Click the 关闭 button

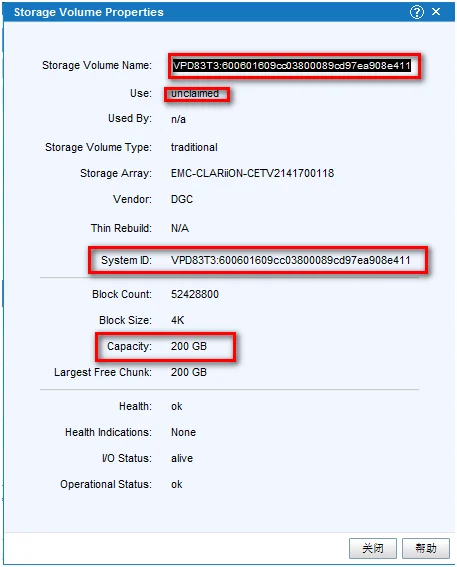372,548
